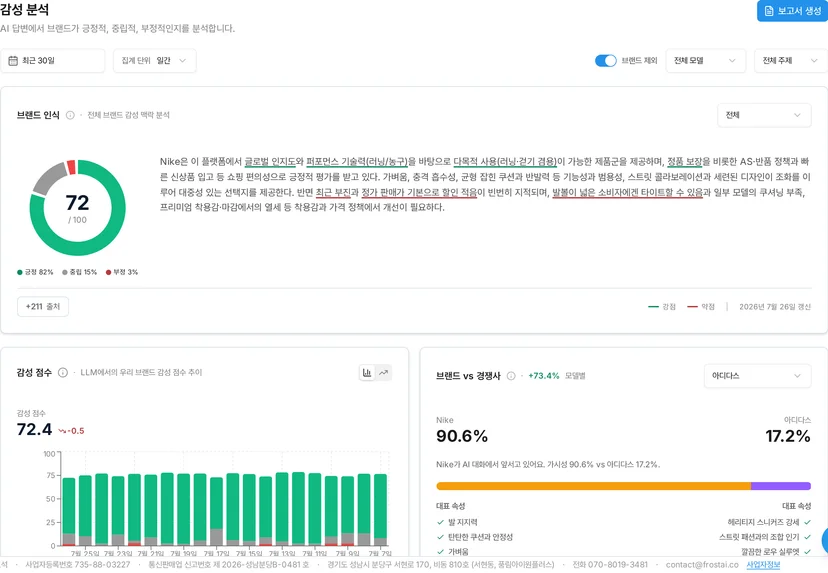Expand the 전체 dropdown in 브랜드 인식 card
The width and height of the screenshot is (828, 573).
click(x=764, y=115)
